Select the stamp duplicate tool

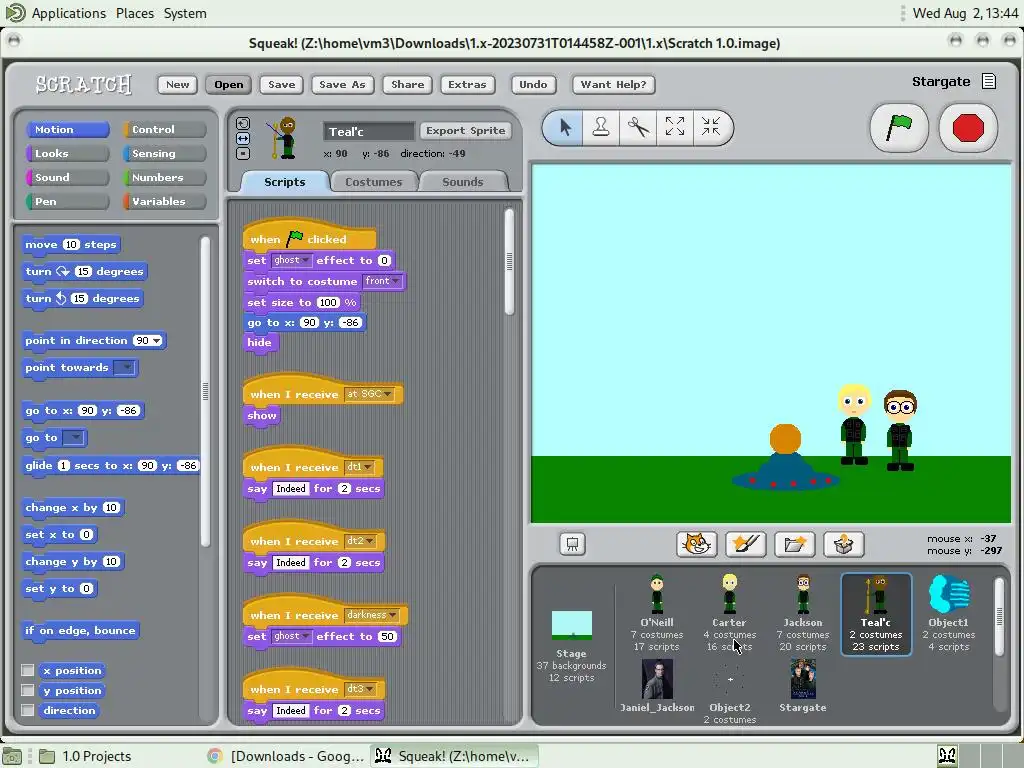point(601,127)
